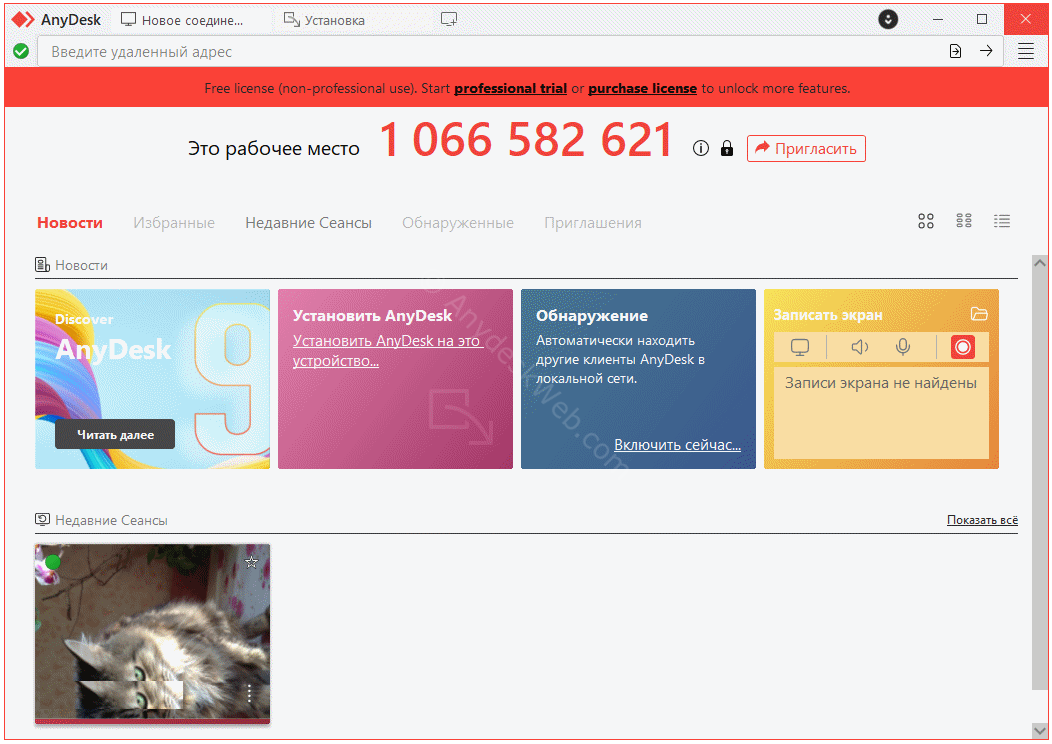Start screen recording with red record button

(962, 348)
